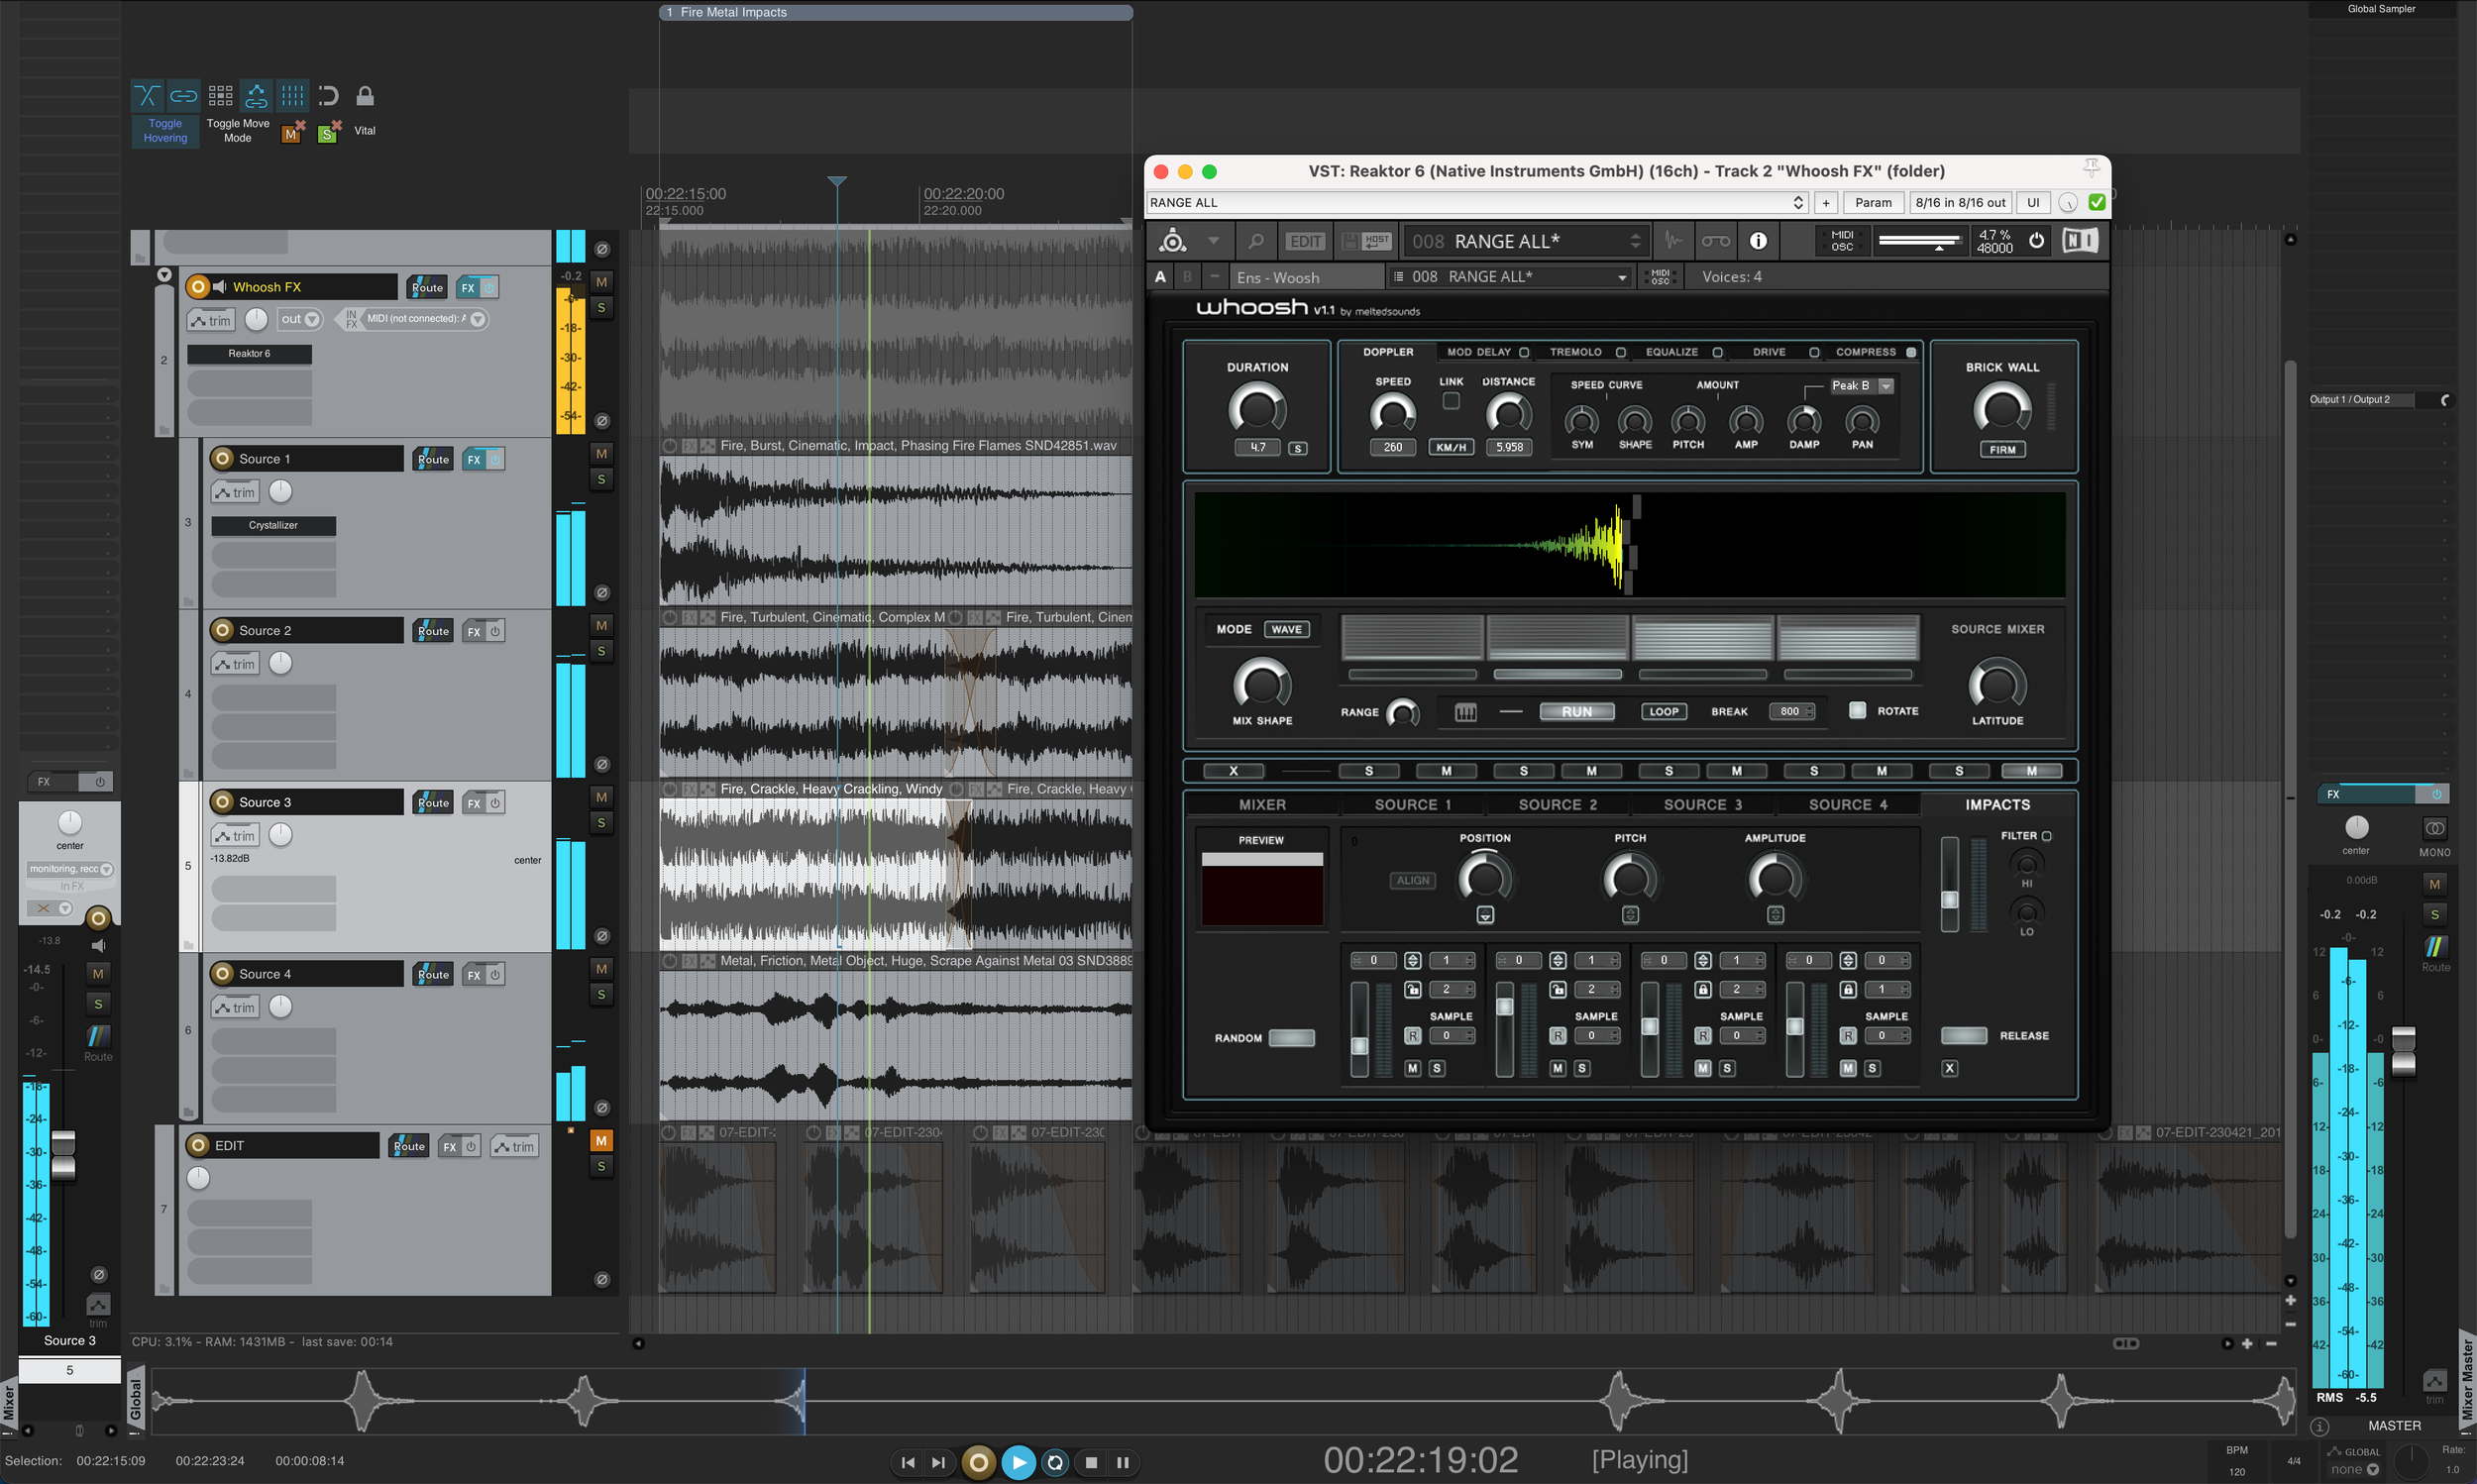The image size is (2477, 1484).
Task: Click the Native Instruments NI logo
Action: 2080,241
